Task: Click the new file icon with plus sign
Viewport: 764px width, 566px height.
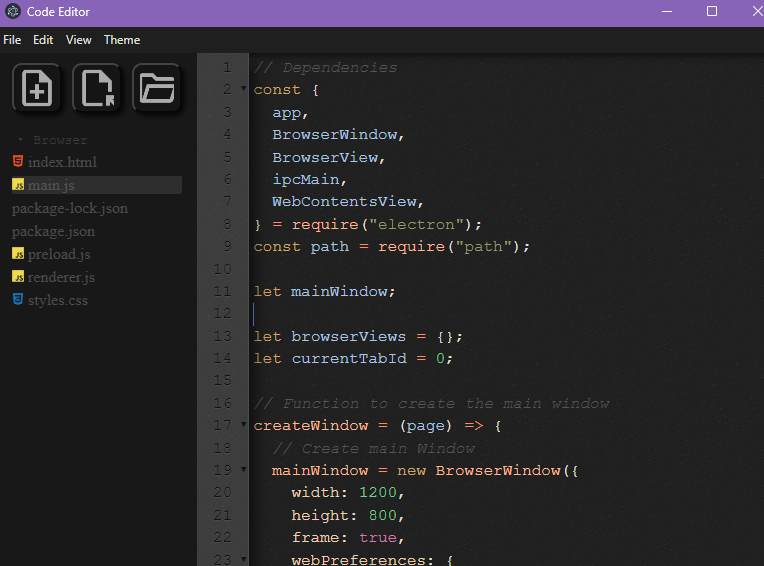Action: [37, 88]
